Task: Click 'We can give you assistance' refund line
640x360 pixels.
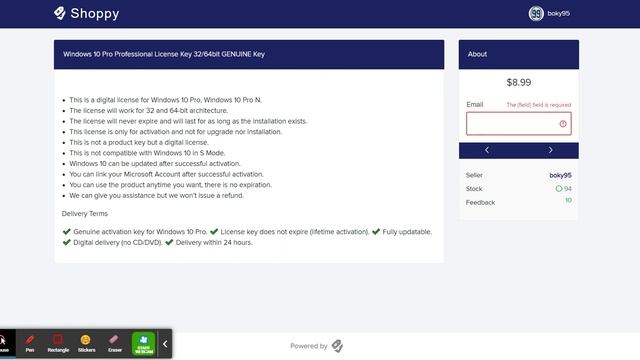Action: pos(156,196)
